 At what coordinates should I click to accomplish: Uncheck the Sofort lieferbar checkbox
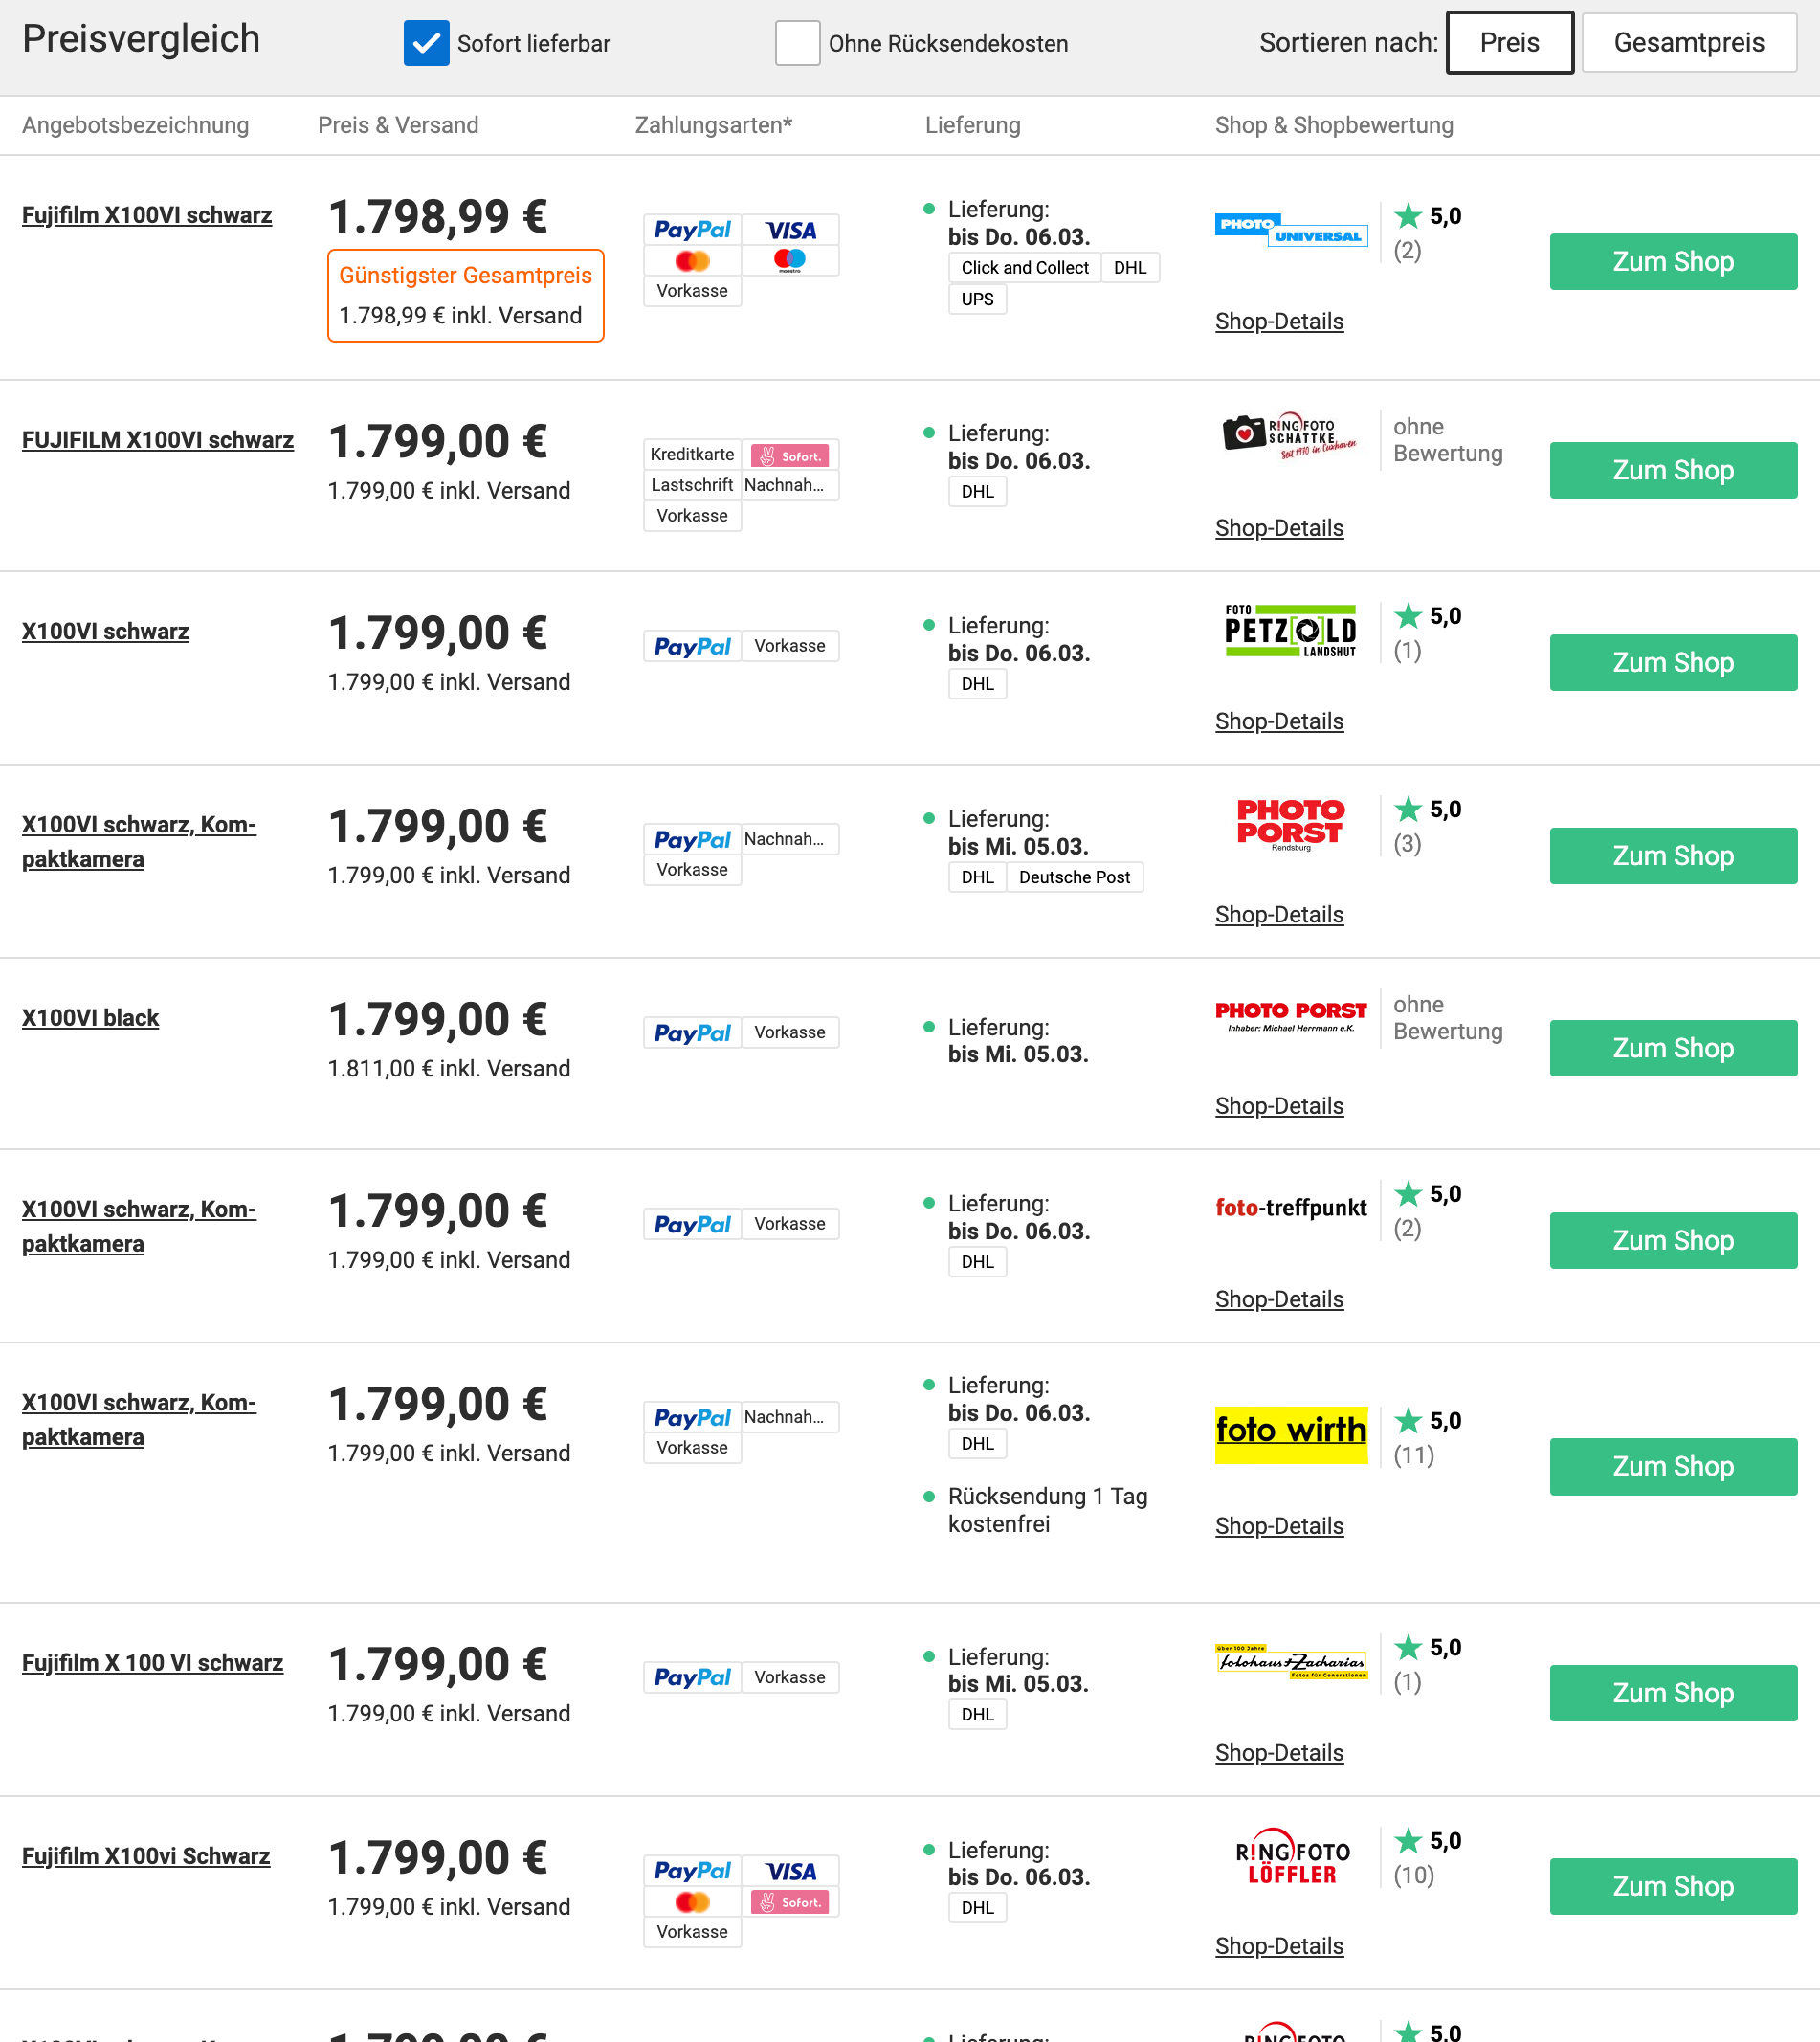tap(426, 43)
